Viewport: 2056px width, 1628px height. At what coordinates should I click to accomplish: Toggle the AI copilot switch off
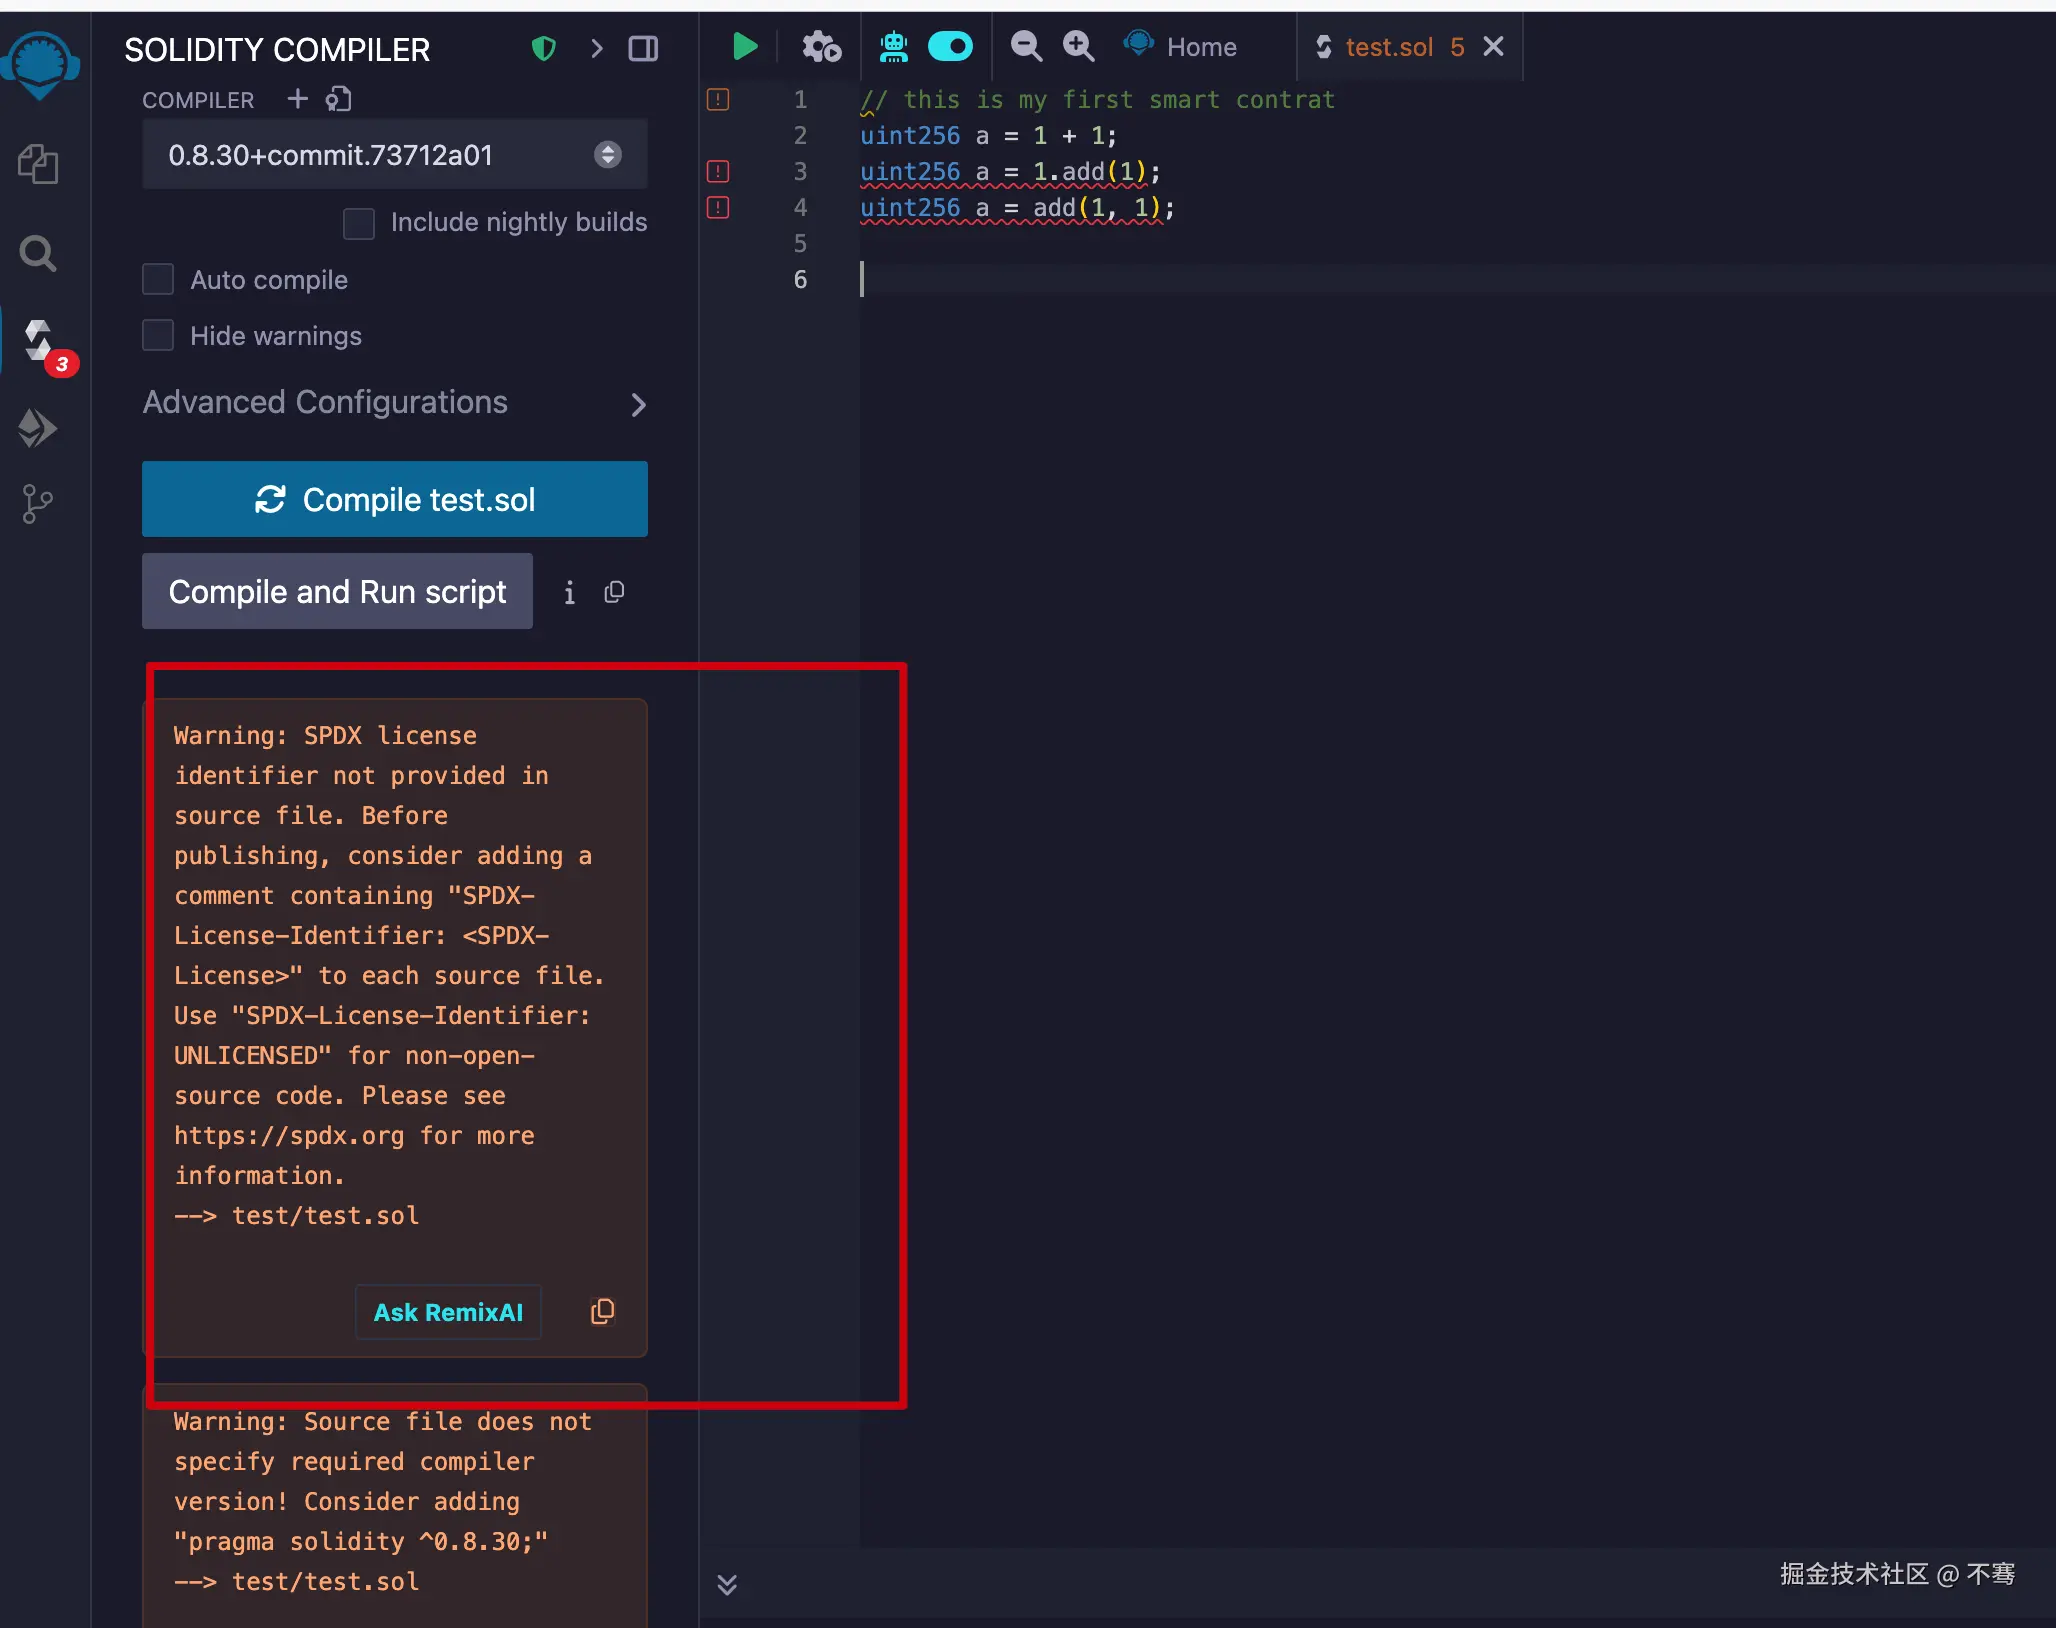[x=950, y=47]
